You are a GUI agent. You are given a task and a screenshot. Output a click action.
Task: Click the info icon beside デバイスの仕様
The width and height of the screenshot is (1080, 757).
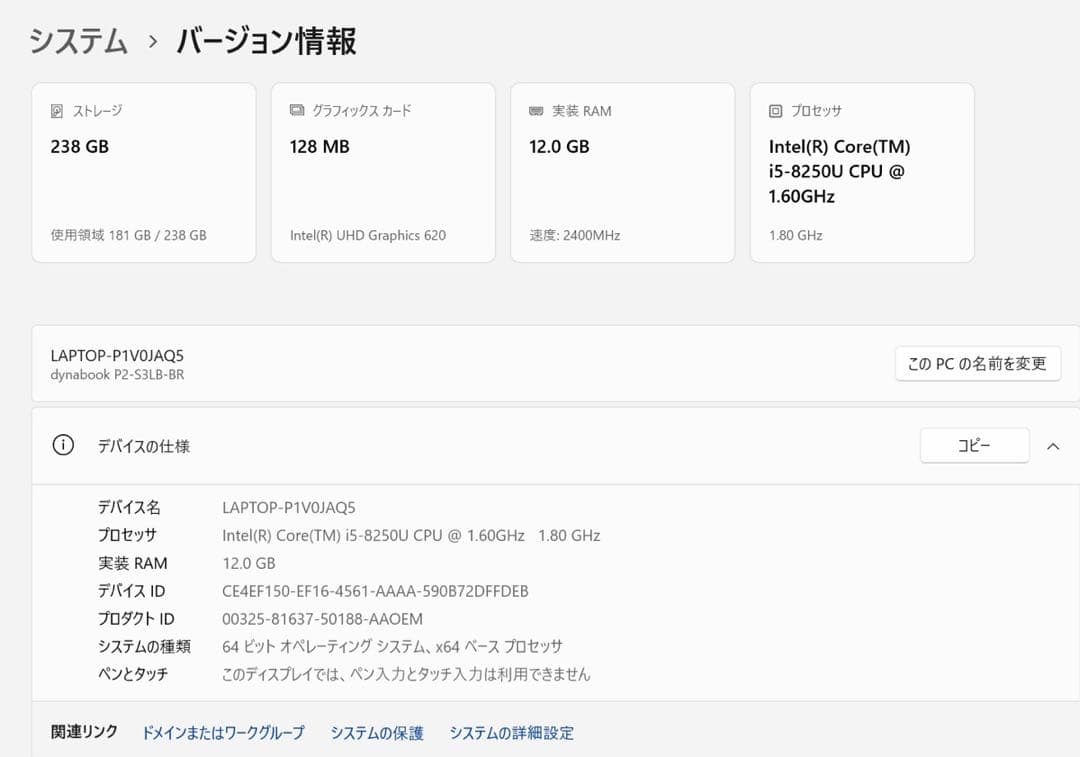tap(63, 445)
